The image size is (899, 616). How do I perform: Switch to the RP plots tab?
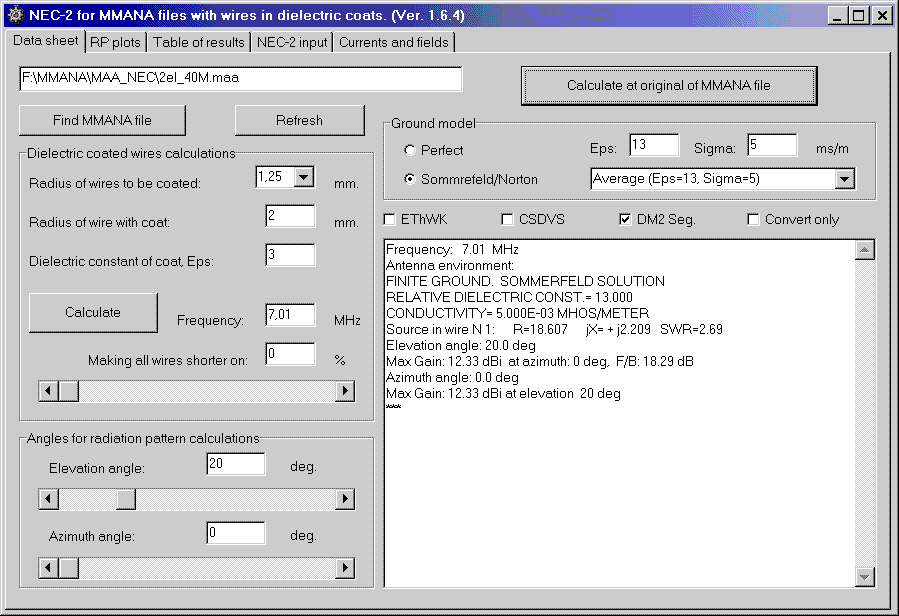118,42
